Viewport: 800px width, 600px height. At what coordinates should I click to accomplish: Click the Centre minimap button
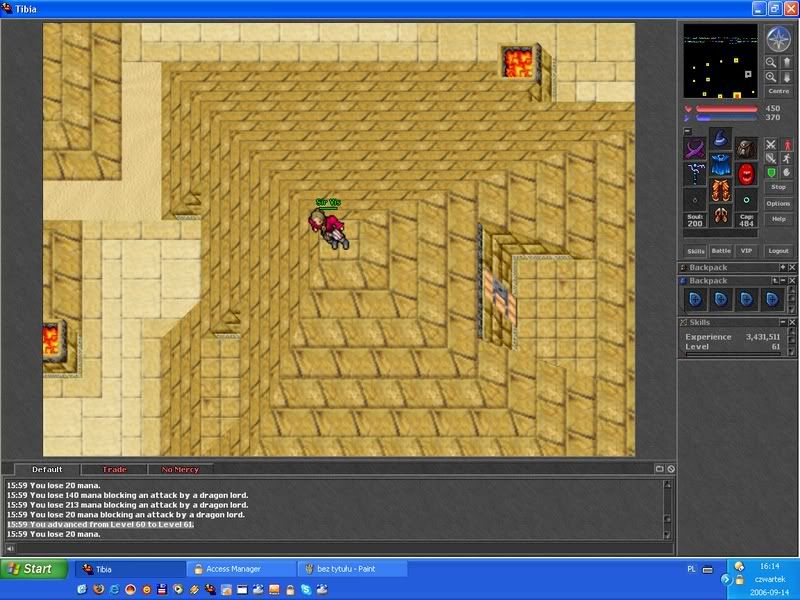pos(779,91)
